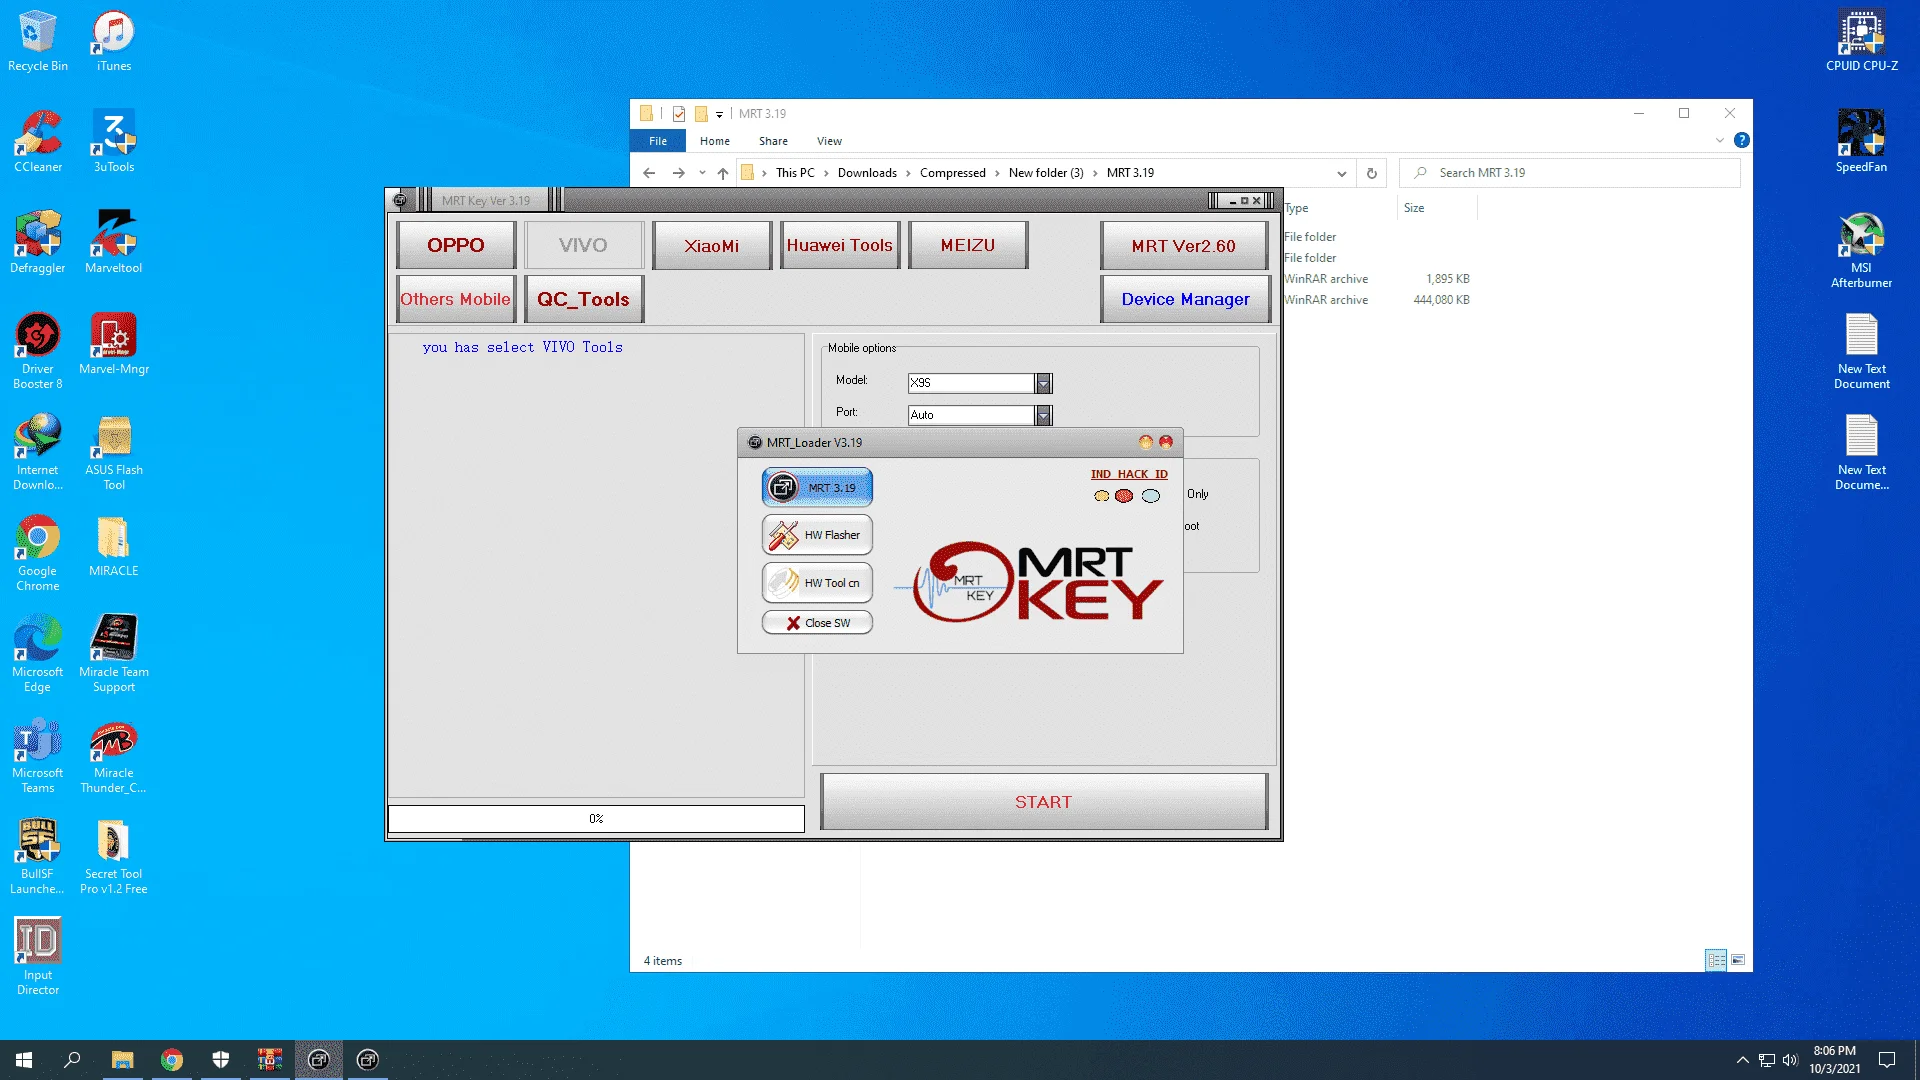1920x1080 pixels.
Task: Click Compressed in the address breadcrumb
Action: coord(953,173)
